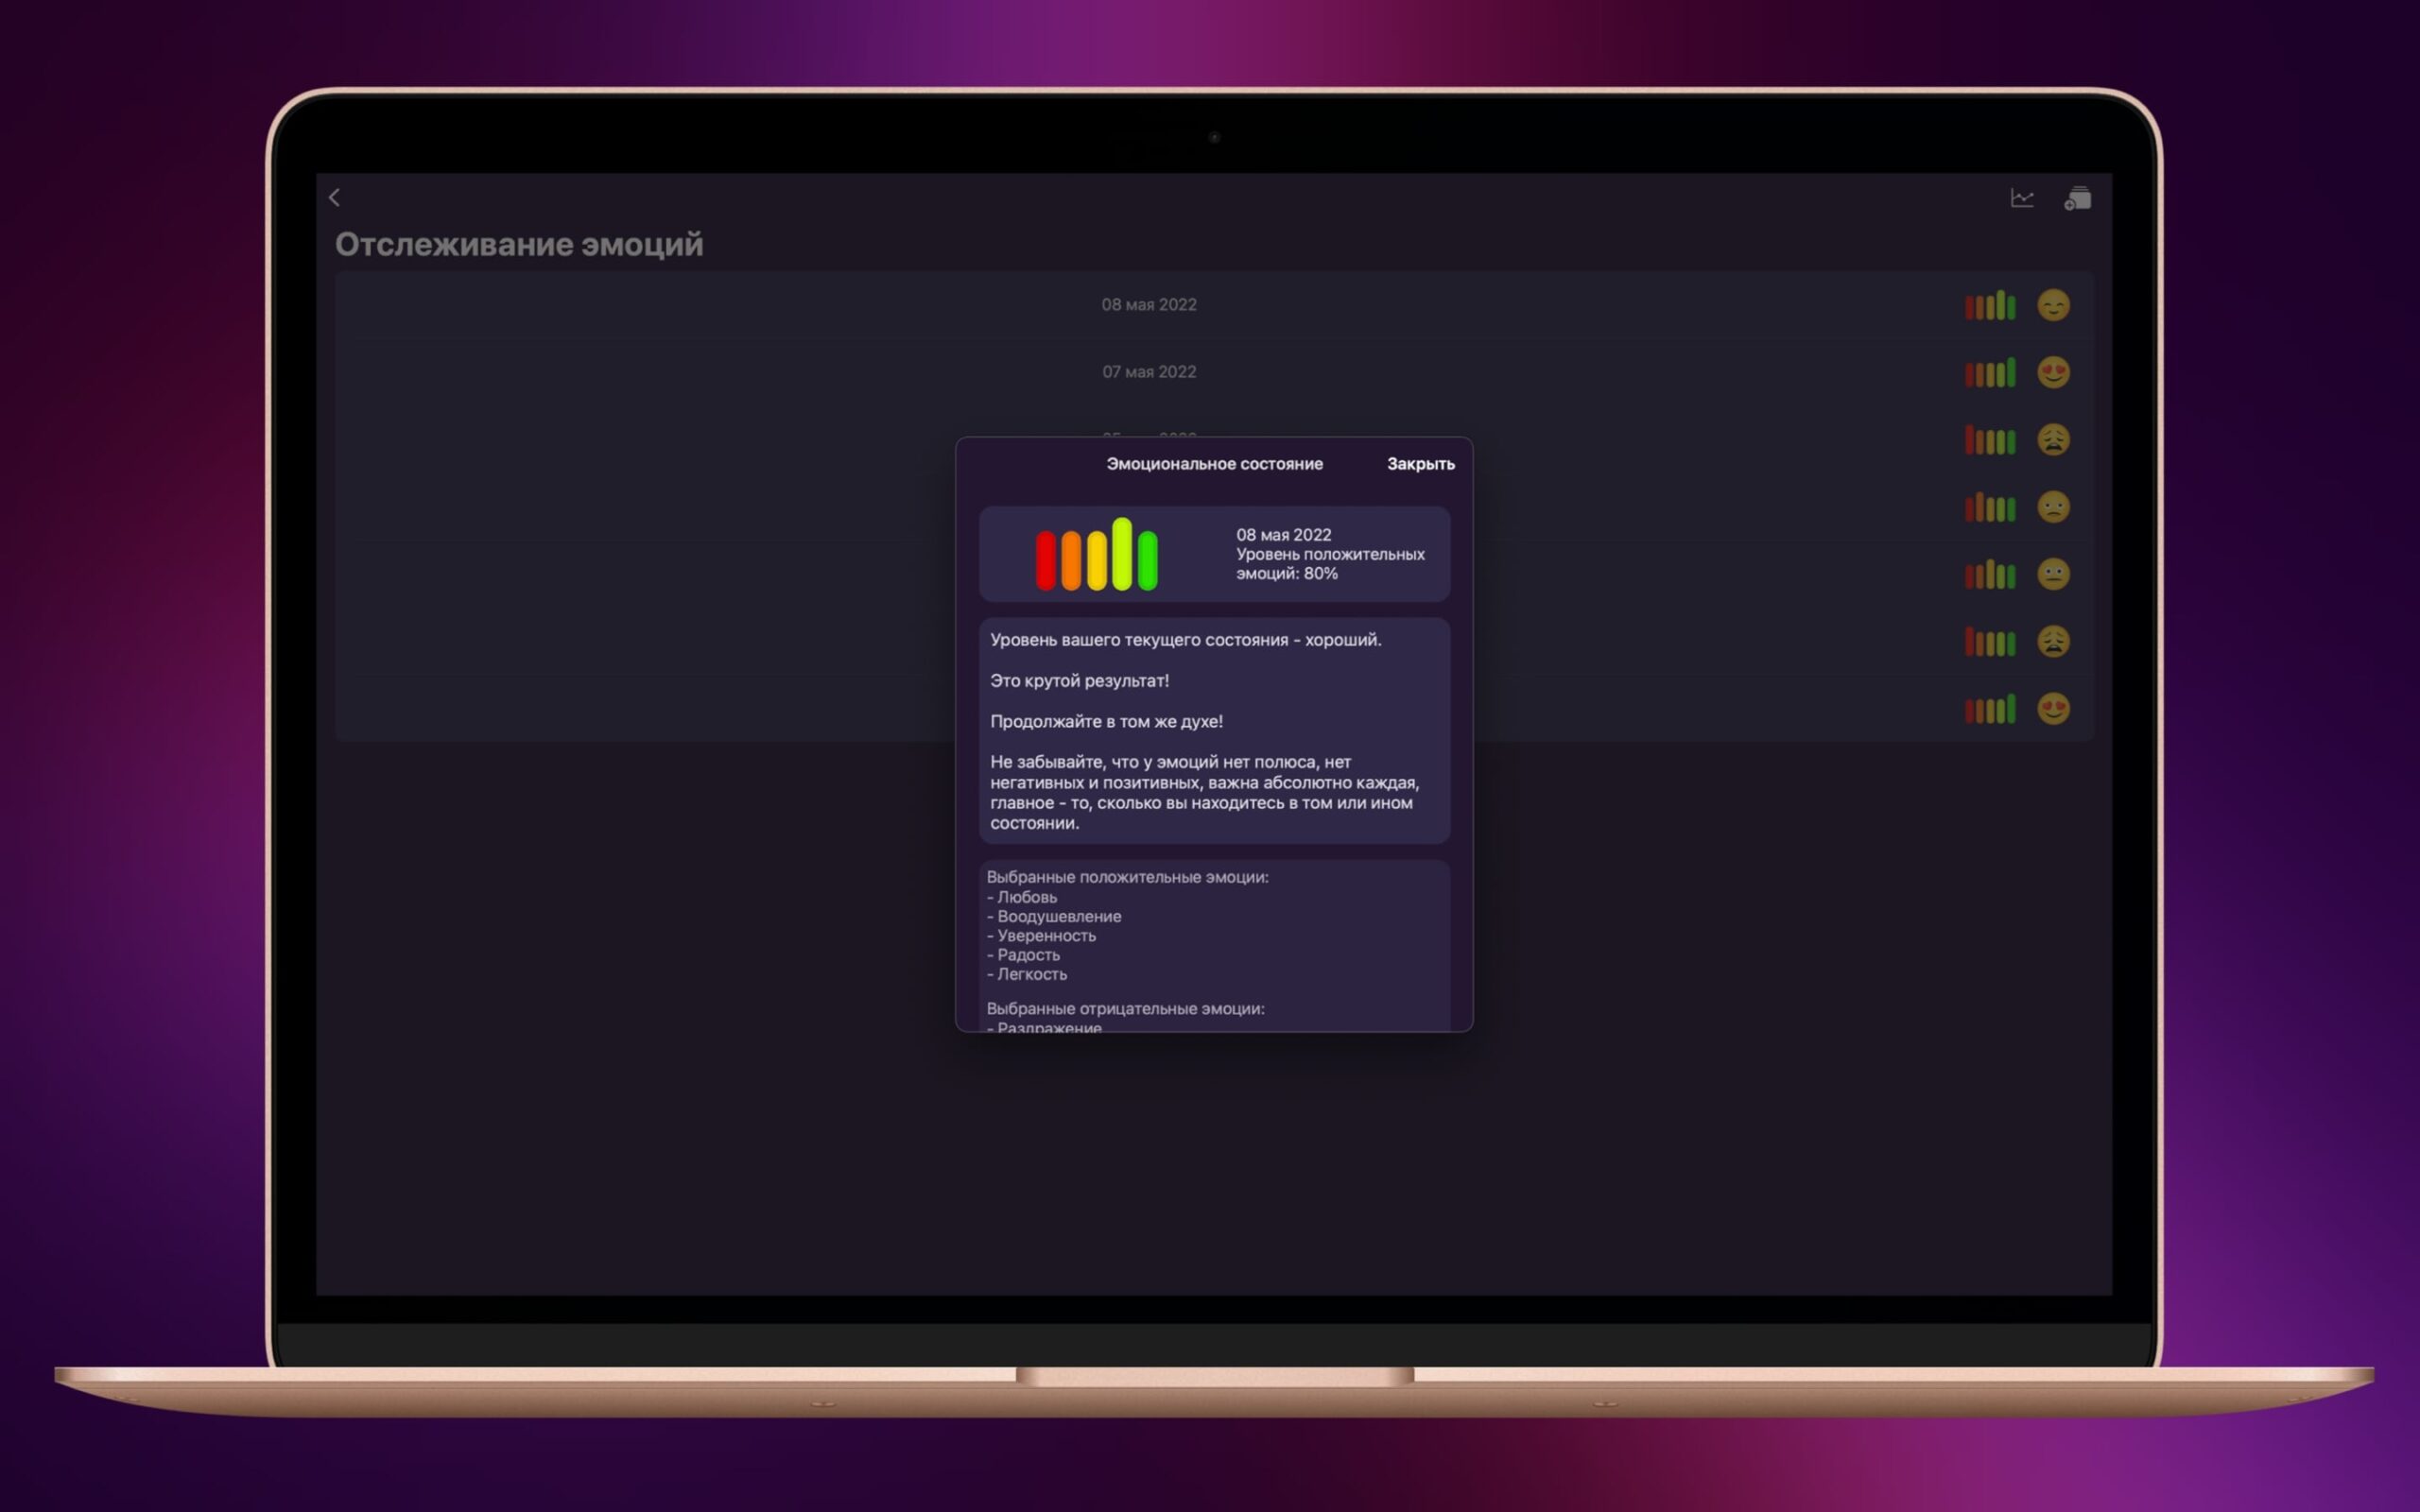Click the mood bars icon in 07 мая row
This screenshot has width=2420, height=1512.
[x=1990, y=373]
